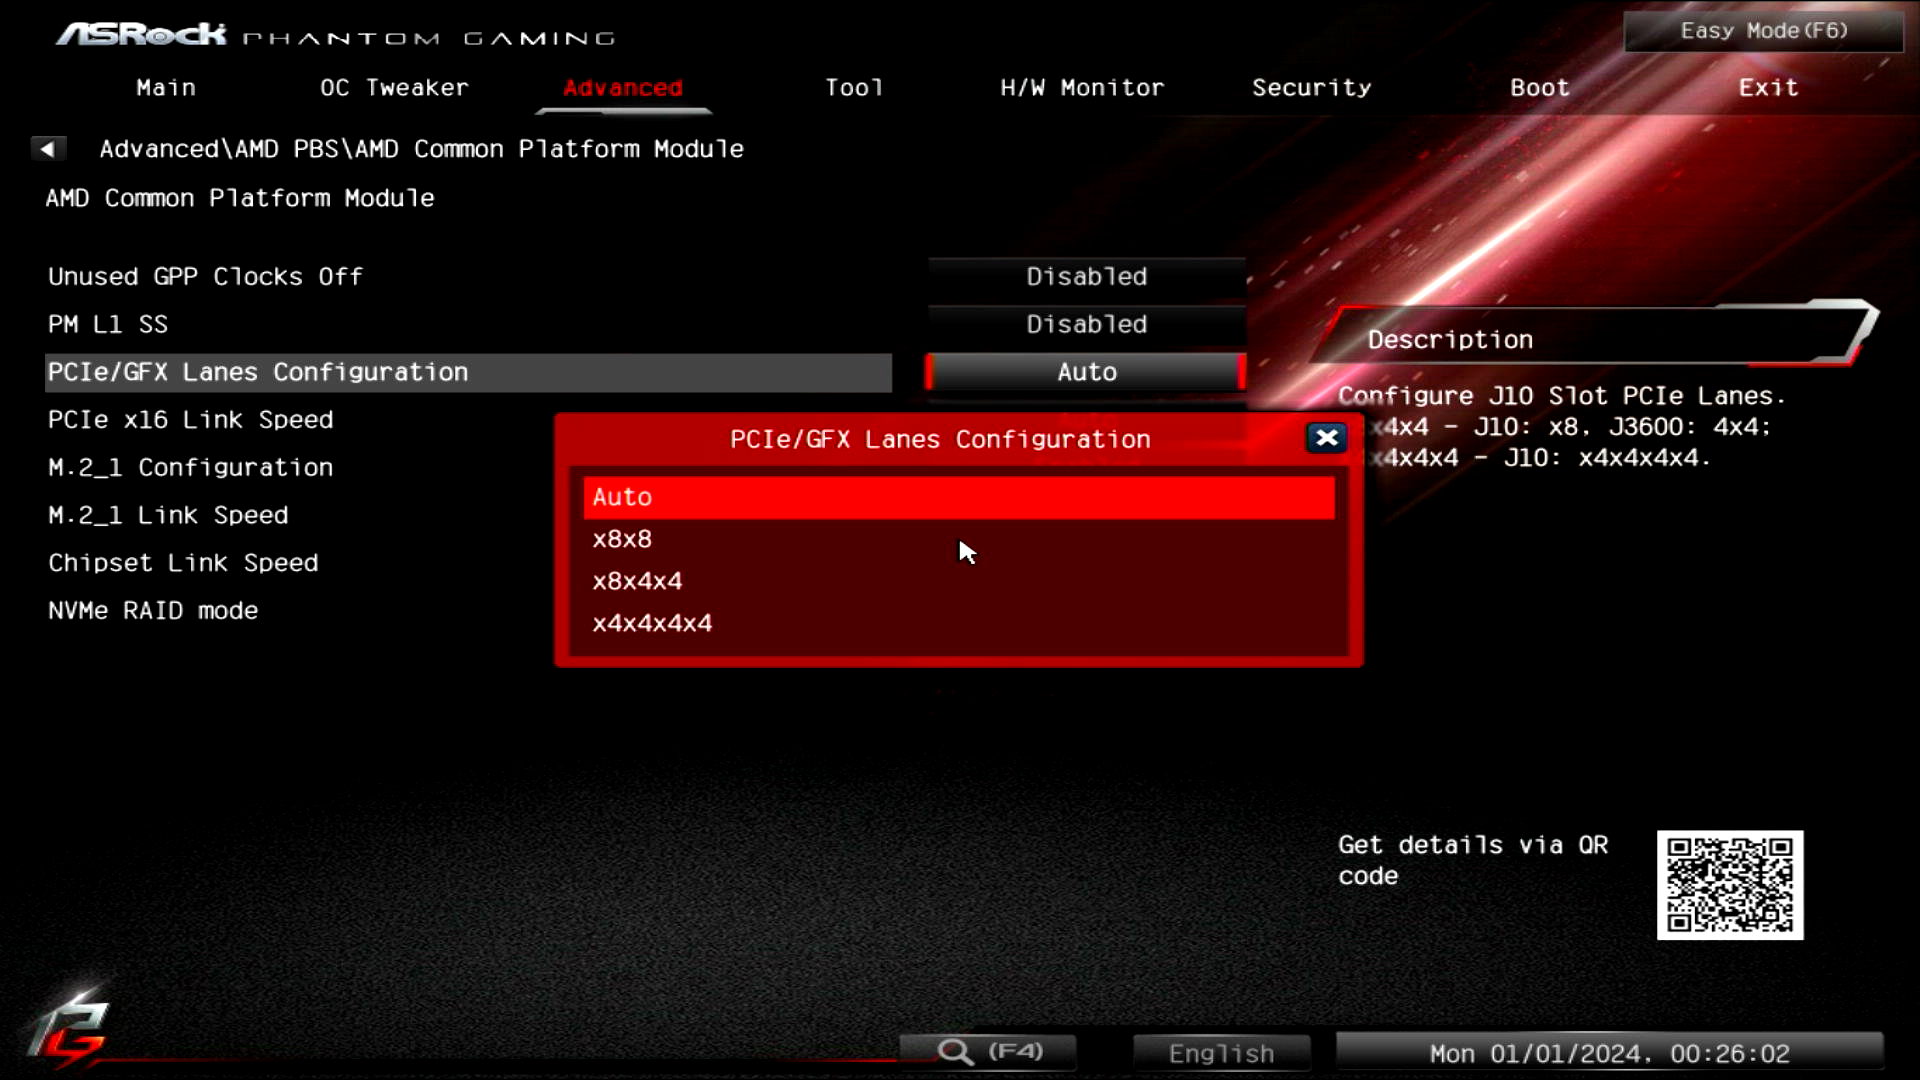Select Auto in the lanes list
This screenshot has width=1920, height=1080.
point(958,497)
